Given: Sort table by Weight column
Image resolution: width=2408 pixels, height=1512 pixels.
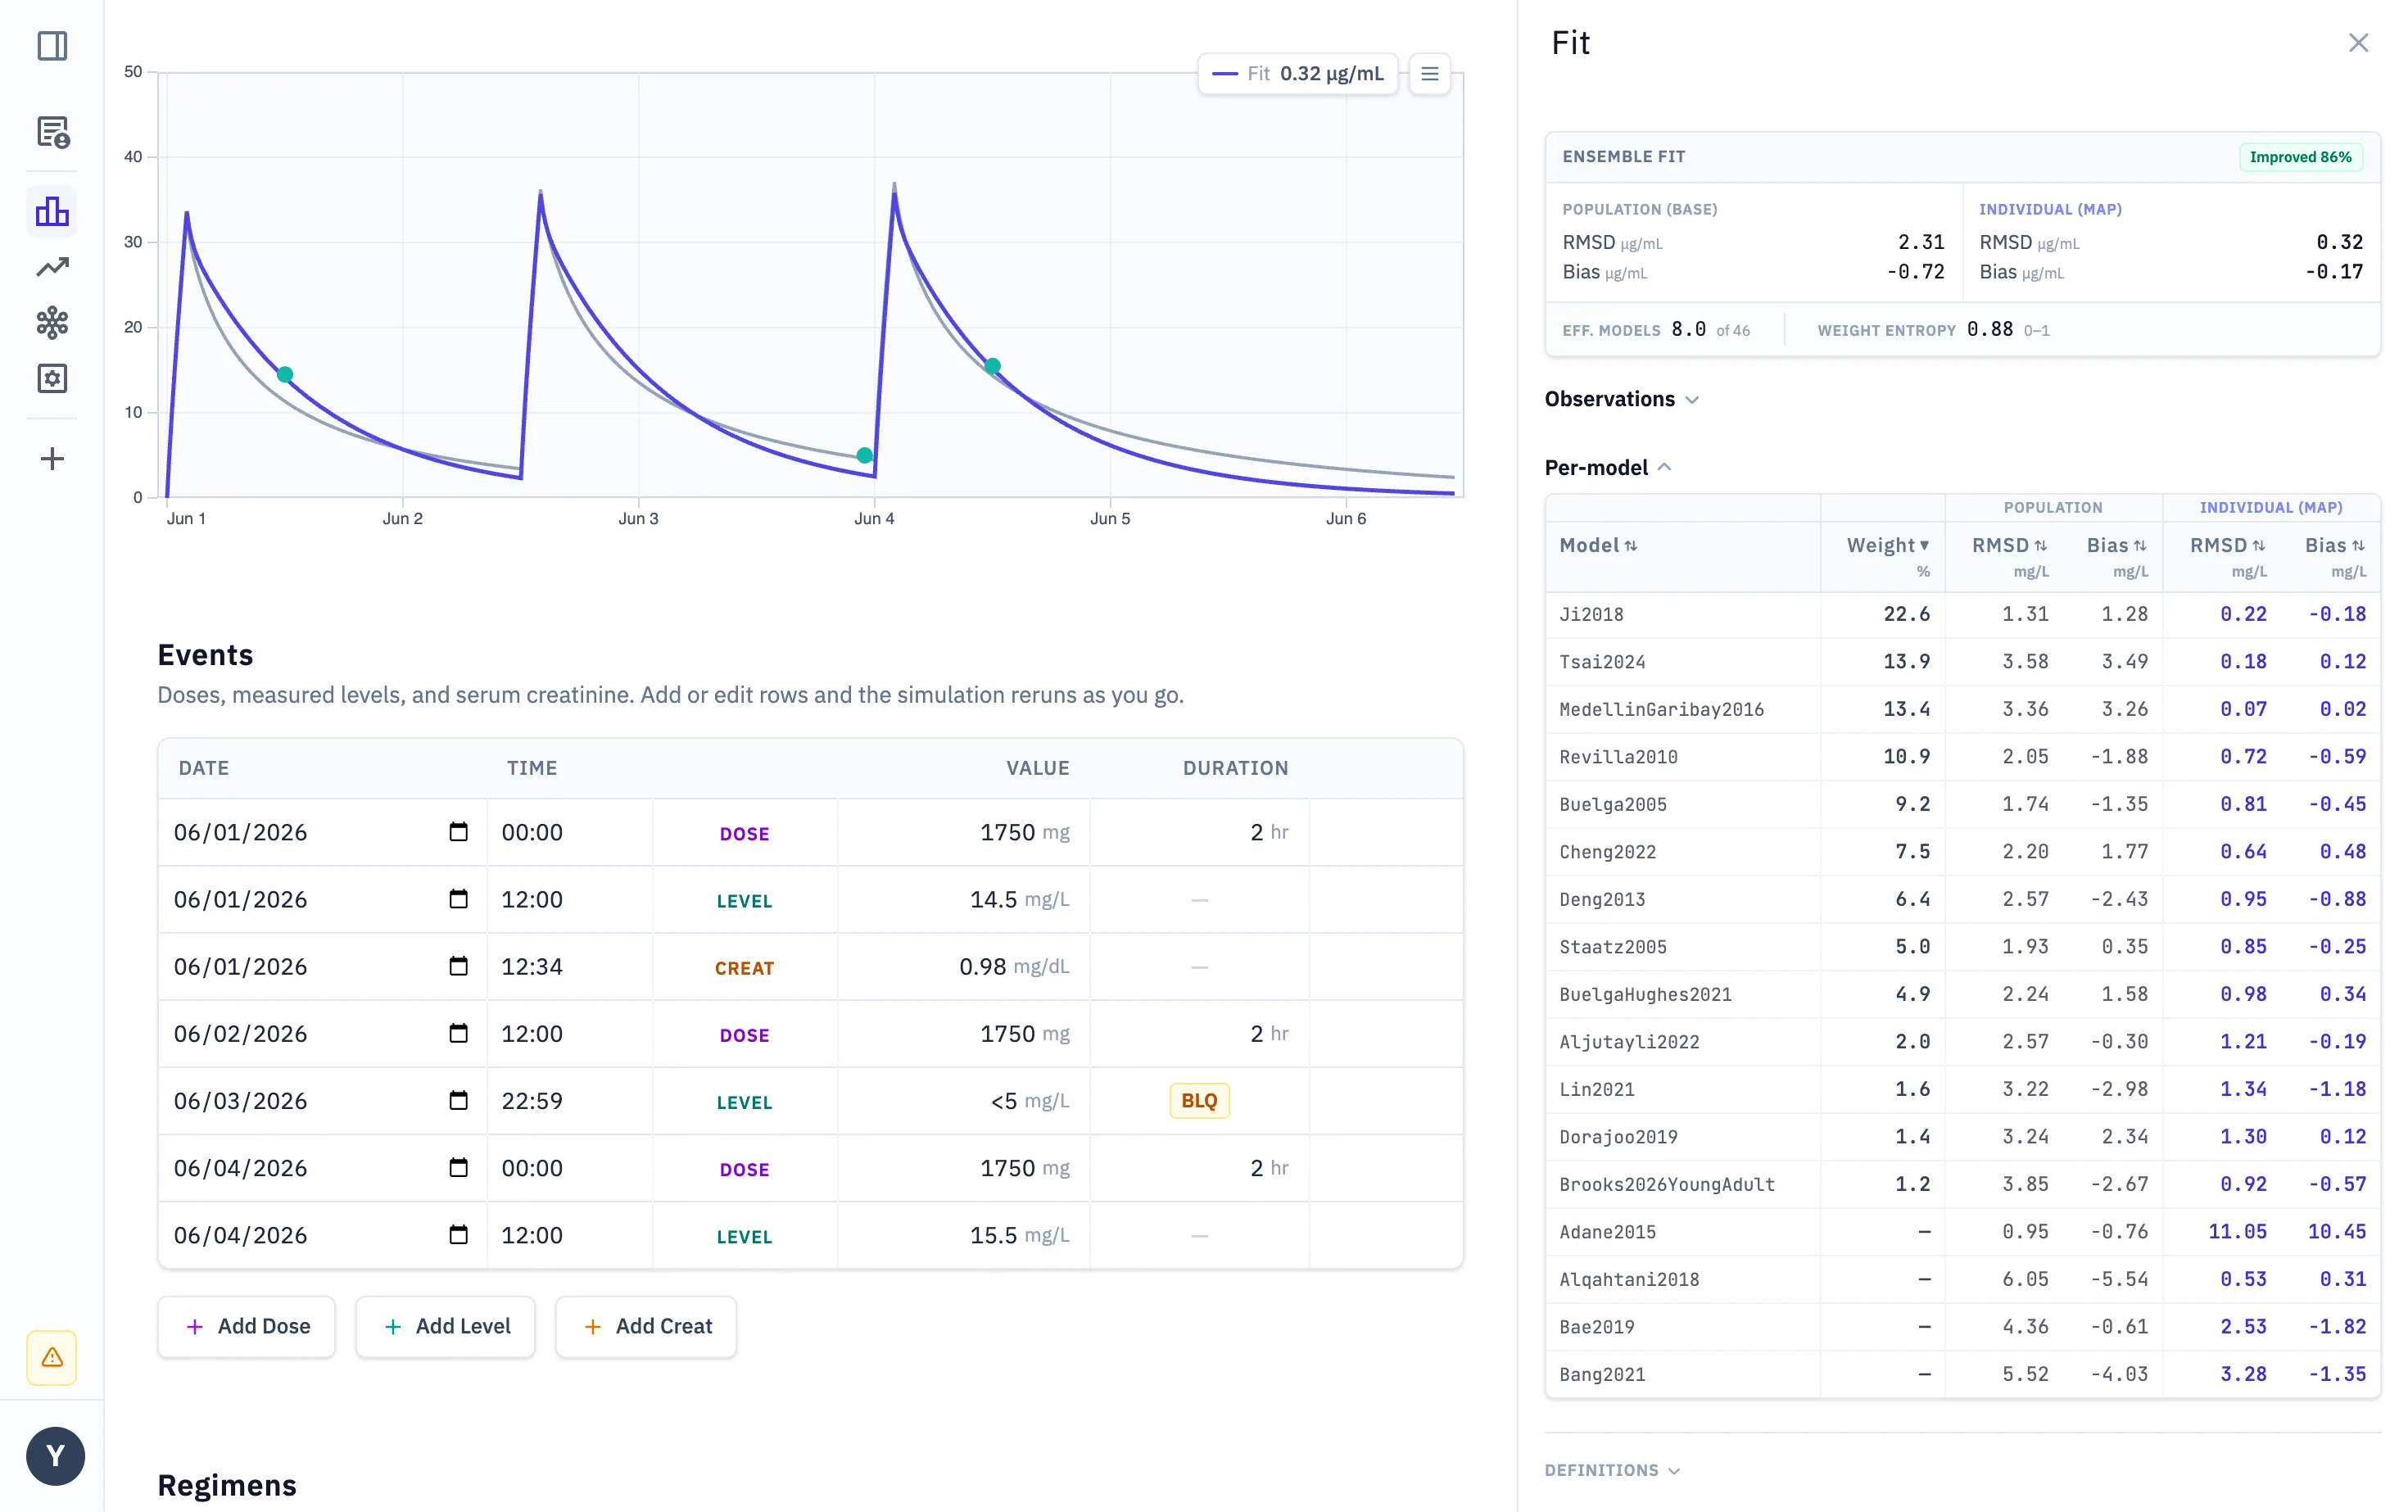Looking at the screenshot, I should point(1887,546).
